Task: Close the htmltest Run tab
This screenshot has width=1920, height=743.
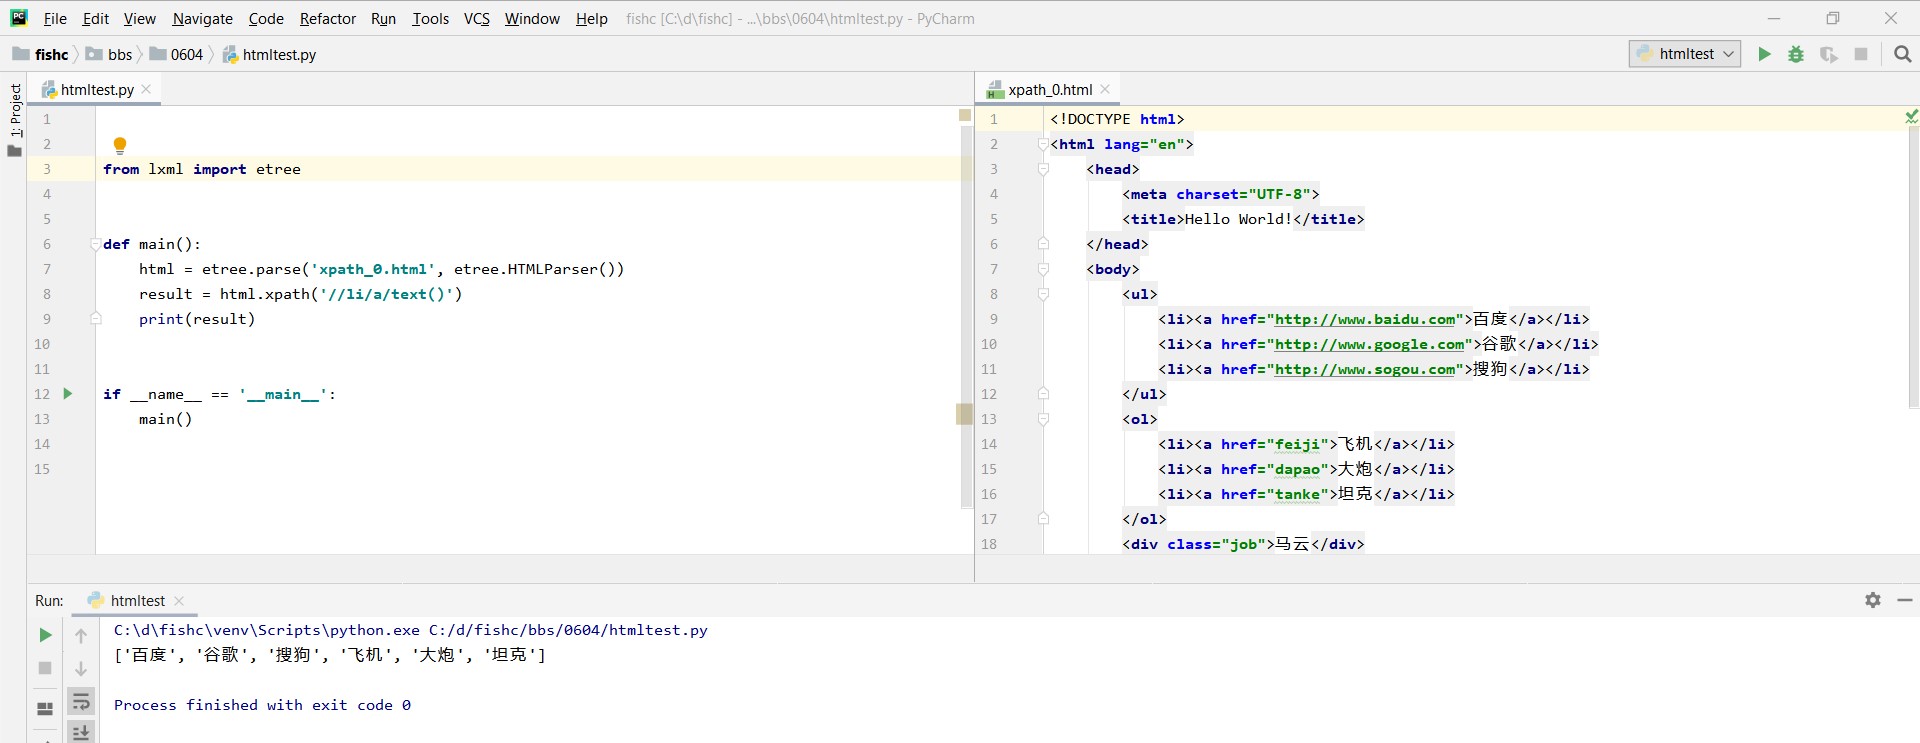Action: (x=179, y=601)
